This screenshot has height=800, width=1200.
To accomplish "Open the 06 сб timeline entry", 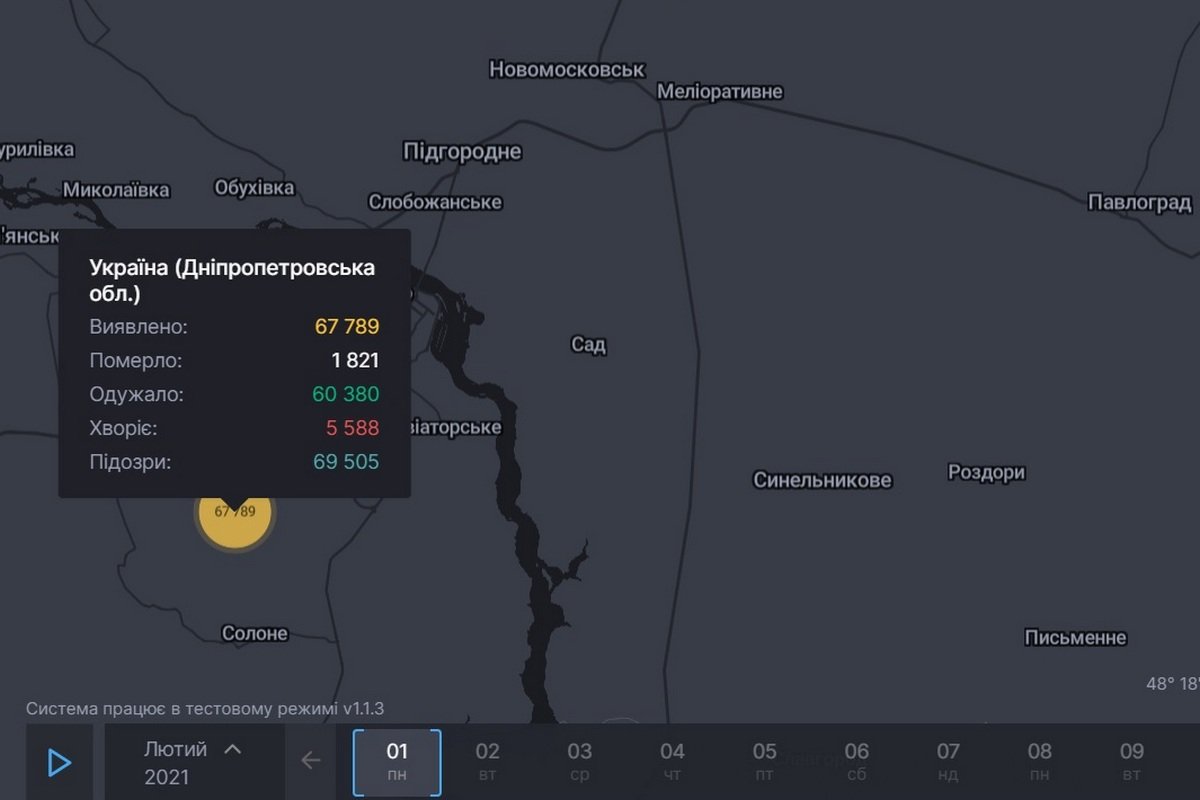I will (856, 760).
